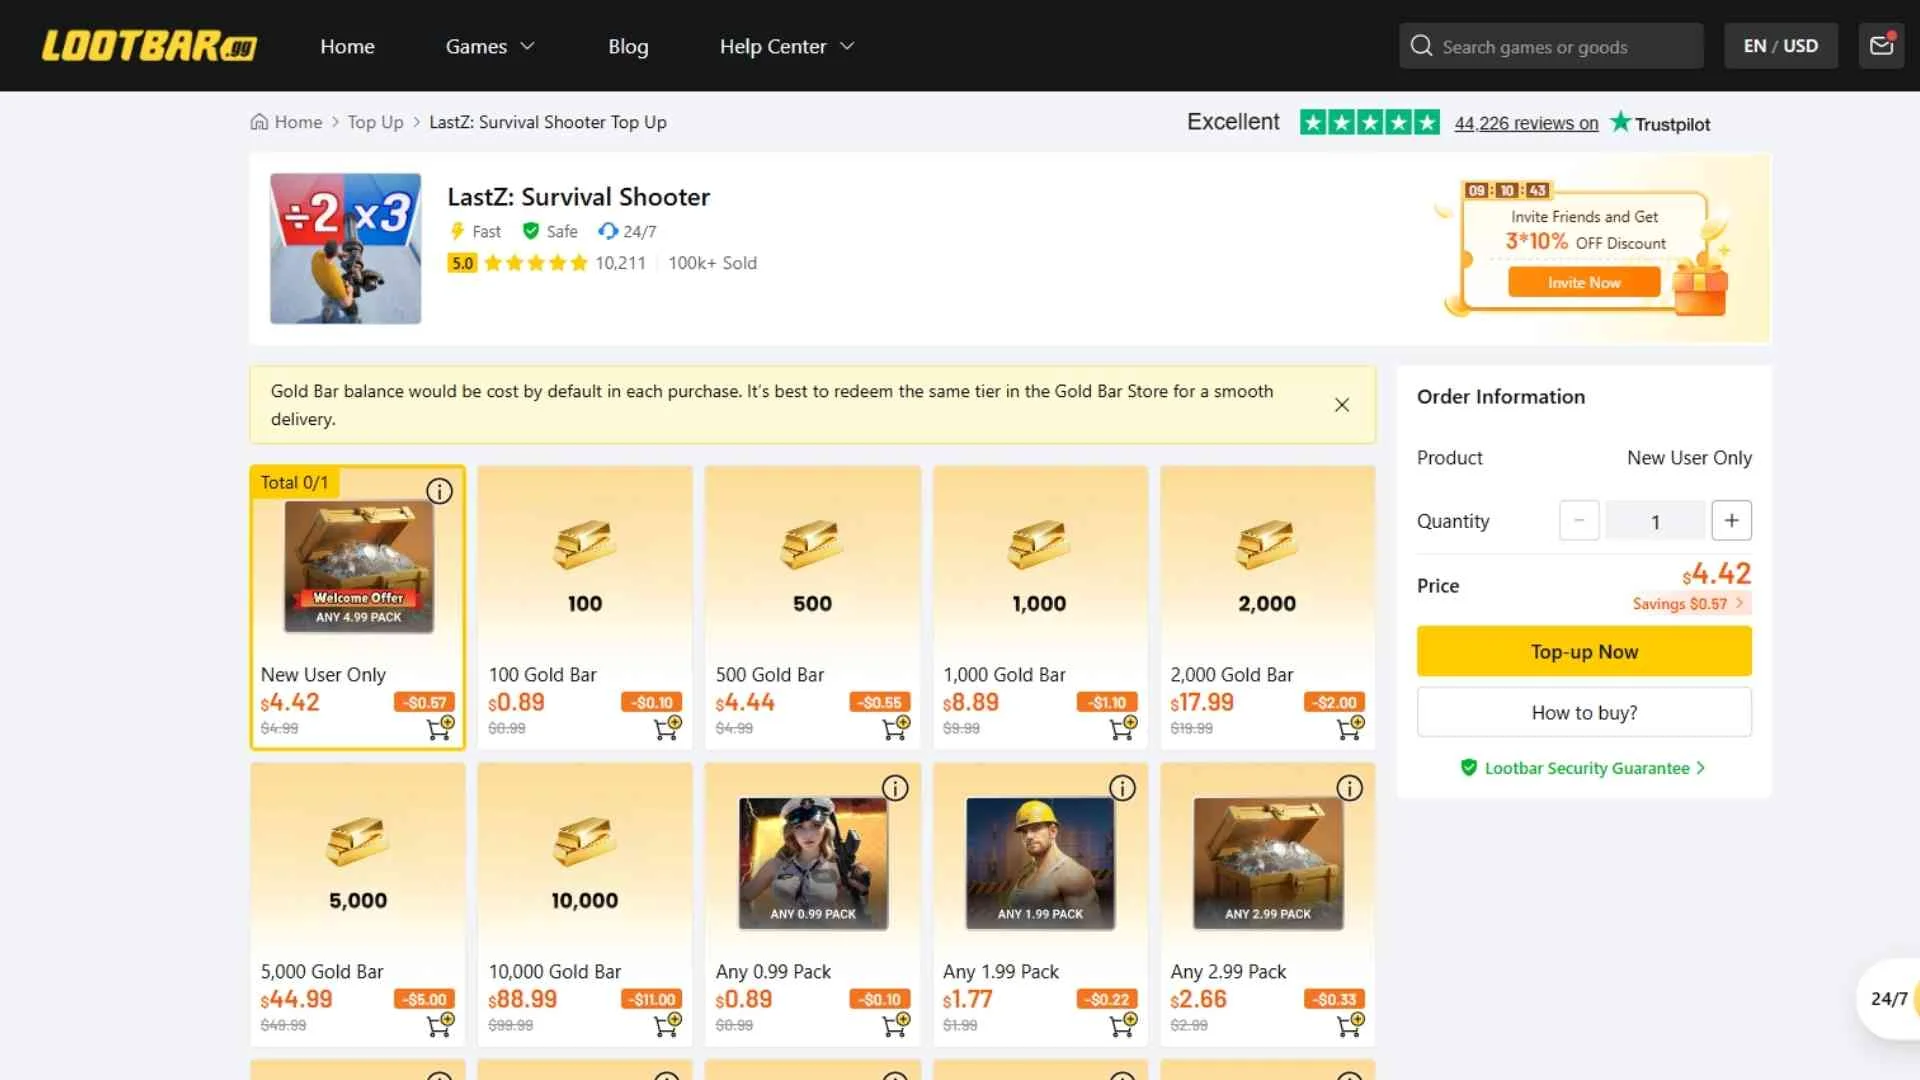Viewport: 1920px width, 1080px height.
Task: Click the Trustpilot star logo
Action: coord(1620,122)
